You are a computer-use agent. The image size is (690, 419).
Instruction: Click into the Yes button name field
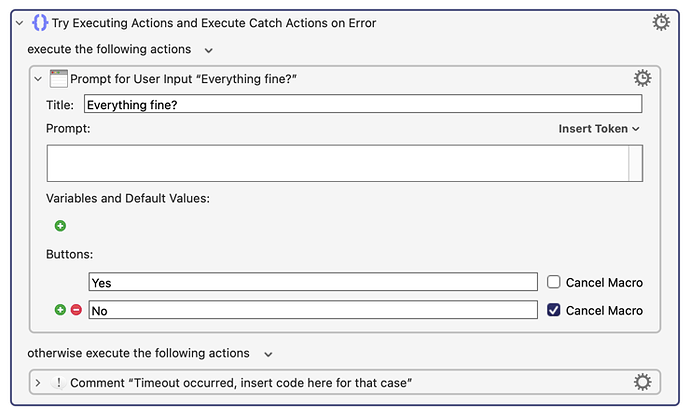(x=313, y=282)
